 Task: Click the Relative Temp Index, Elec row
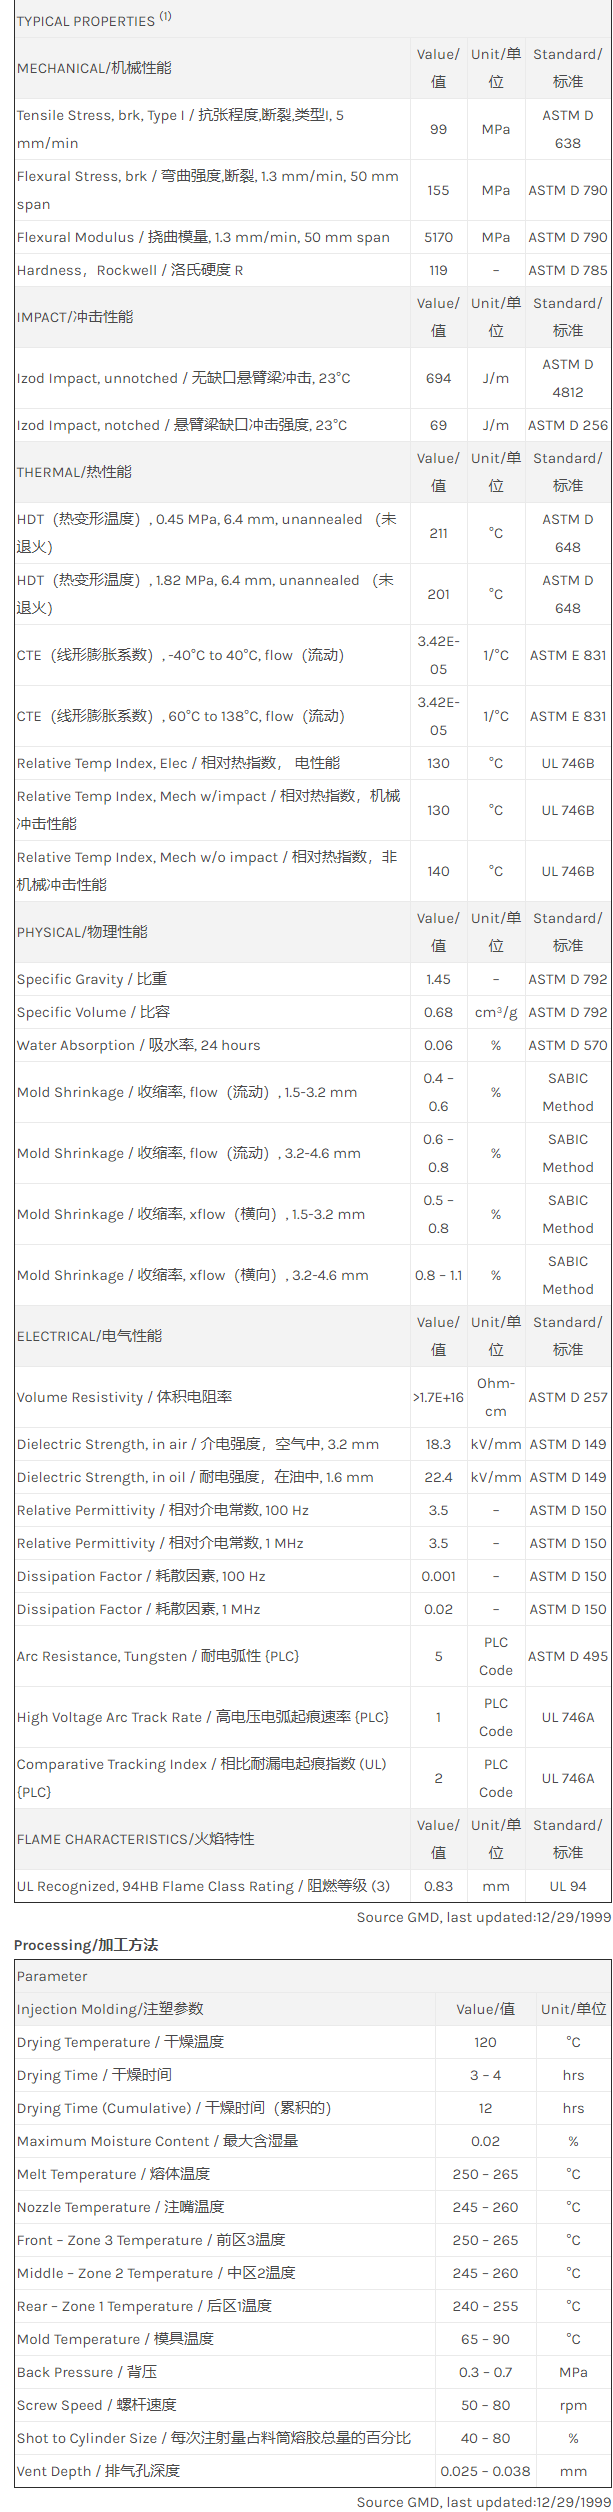coord(178,763)
